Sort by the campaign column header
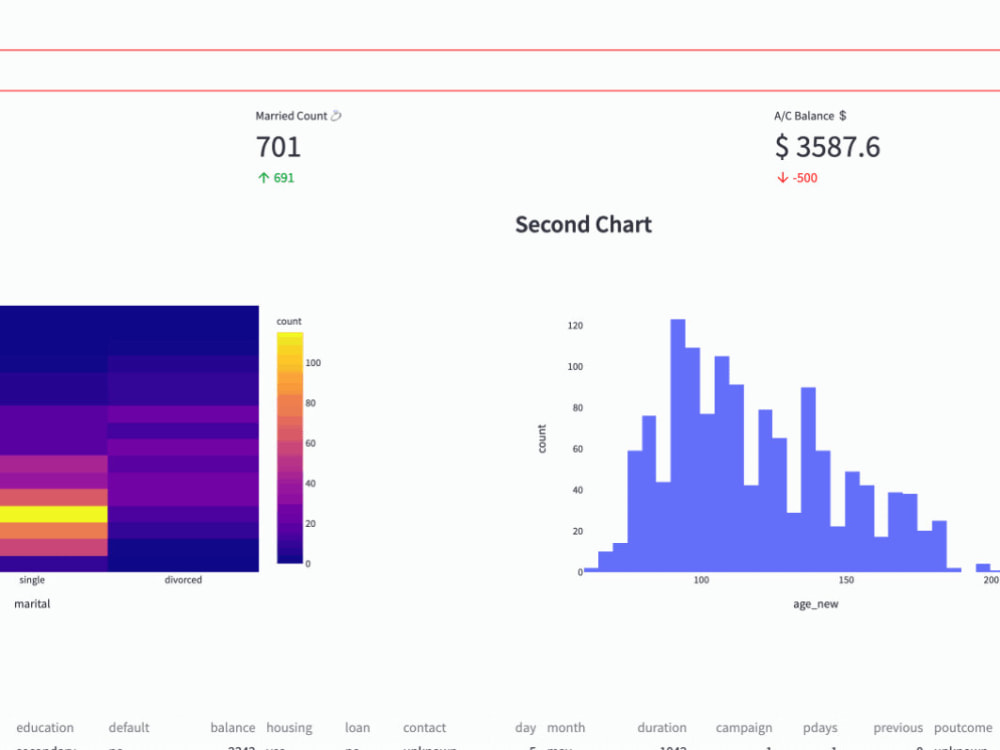This screenshot has width=1000, height=750. coord(744,728)
